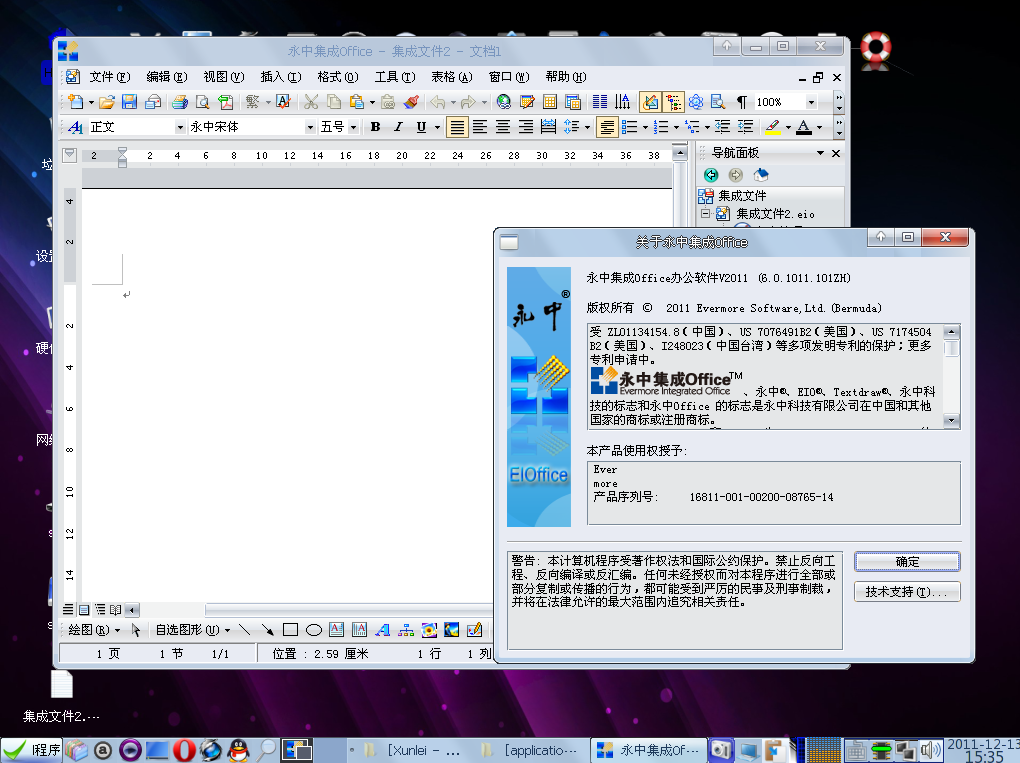Viewport: 1020px width, 763px height.
Task: Open the 格式 (O) menu
Action: pos(338,77)
